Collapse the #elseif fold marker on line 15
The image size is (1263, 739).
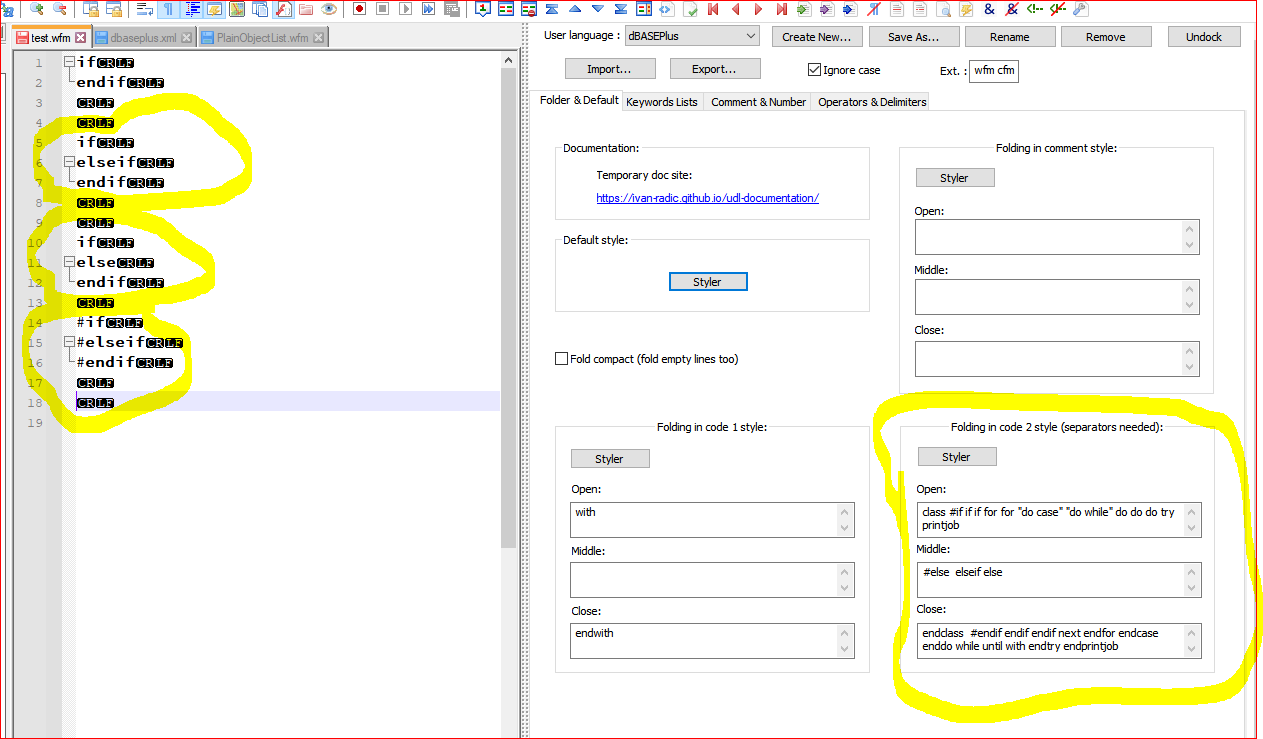68,342
